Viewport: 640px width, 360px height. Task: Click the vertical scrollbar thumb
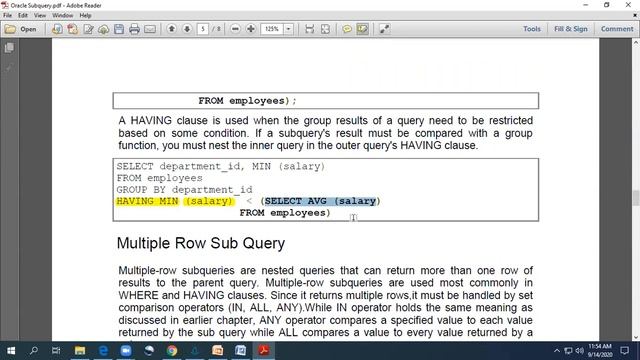coord(636,198)
